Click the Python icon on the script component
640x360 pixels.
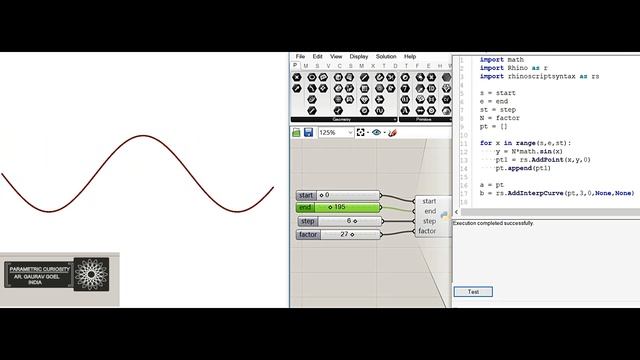[x=444, y=216]
